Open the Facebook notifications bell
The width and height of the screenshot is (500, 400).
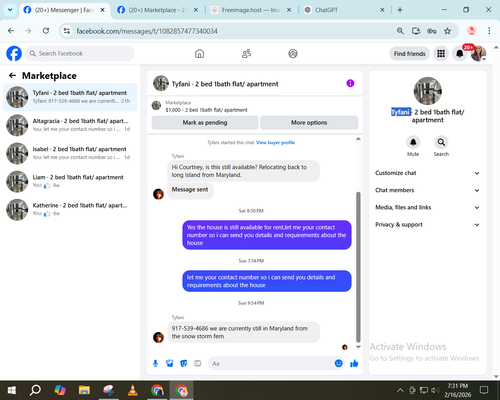tap(460, 54)
